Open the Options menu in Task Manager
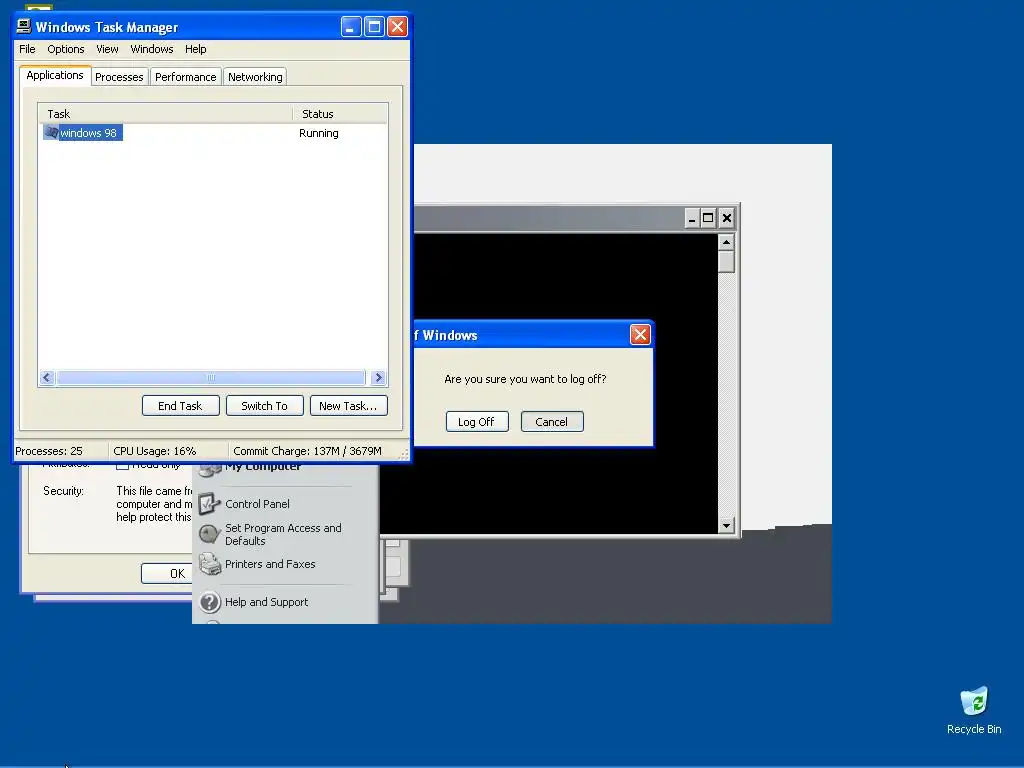 pyautogui.click(x=65, y=49)
